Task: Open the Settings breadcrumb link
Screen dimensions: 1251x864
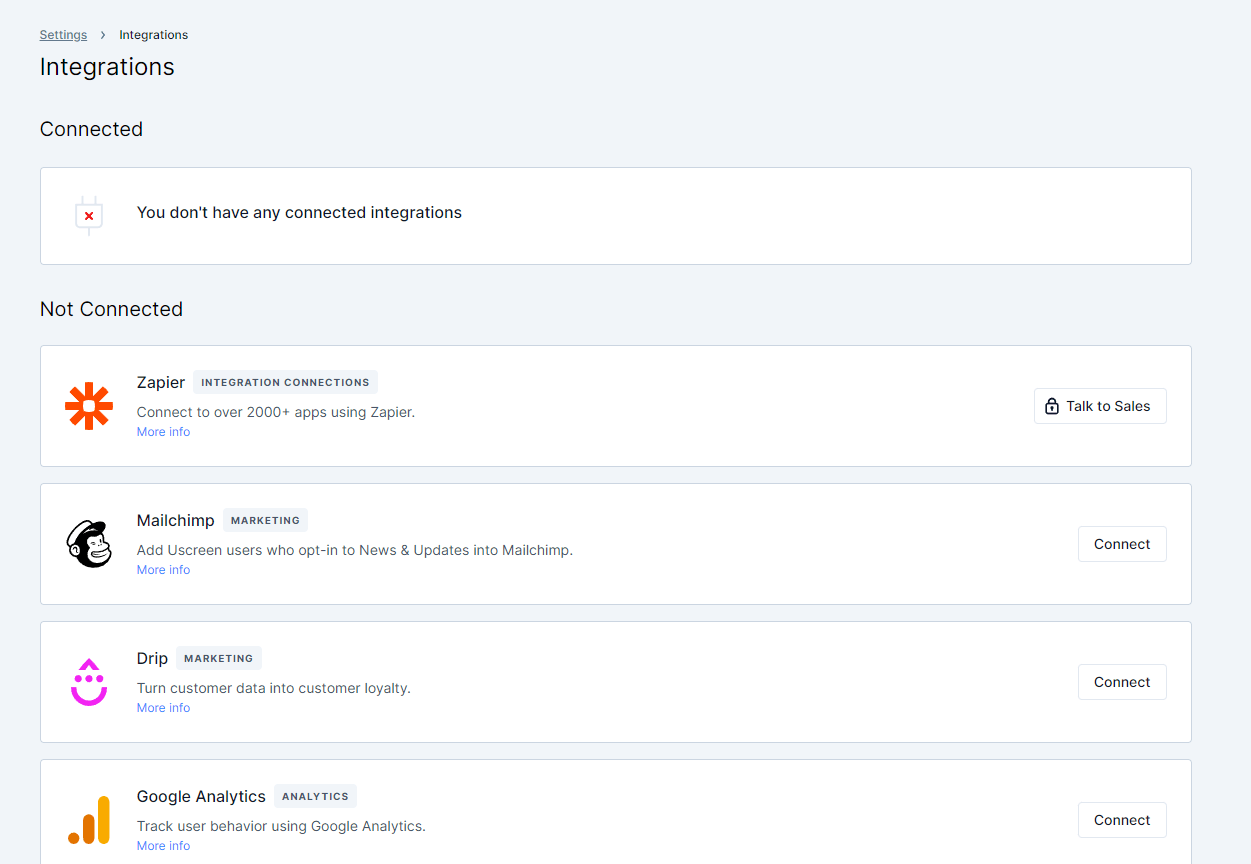Action: click(x=63, y=34)
